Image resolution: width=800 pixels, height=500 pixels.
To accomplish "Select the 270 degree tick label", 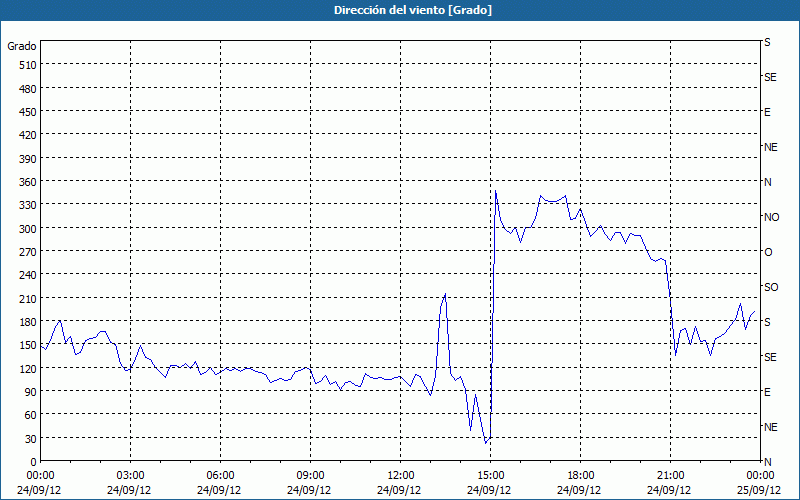I will 28,252.
